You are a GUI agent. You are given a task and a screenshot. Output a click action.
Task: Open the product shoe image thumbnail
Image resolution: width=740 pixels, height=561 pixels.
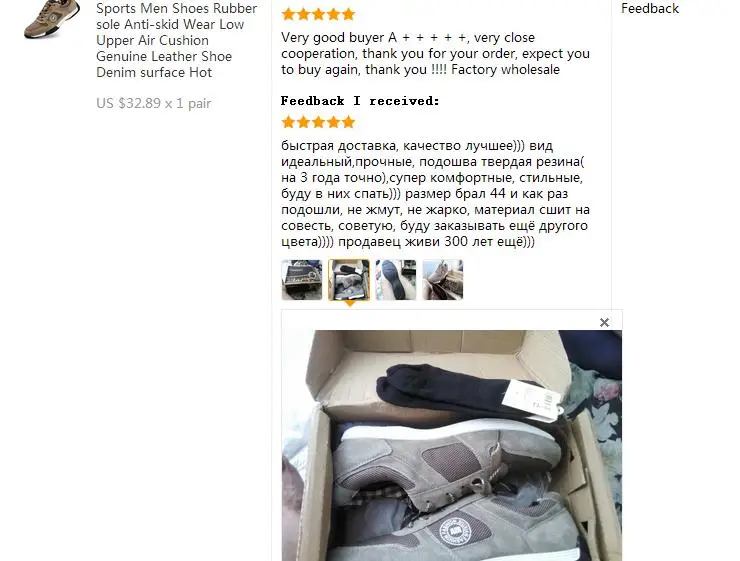coord(52,19)
